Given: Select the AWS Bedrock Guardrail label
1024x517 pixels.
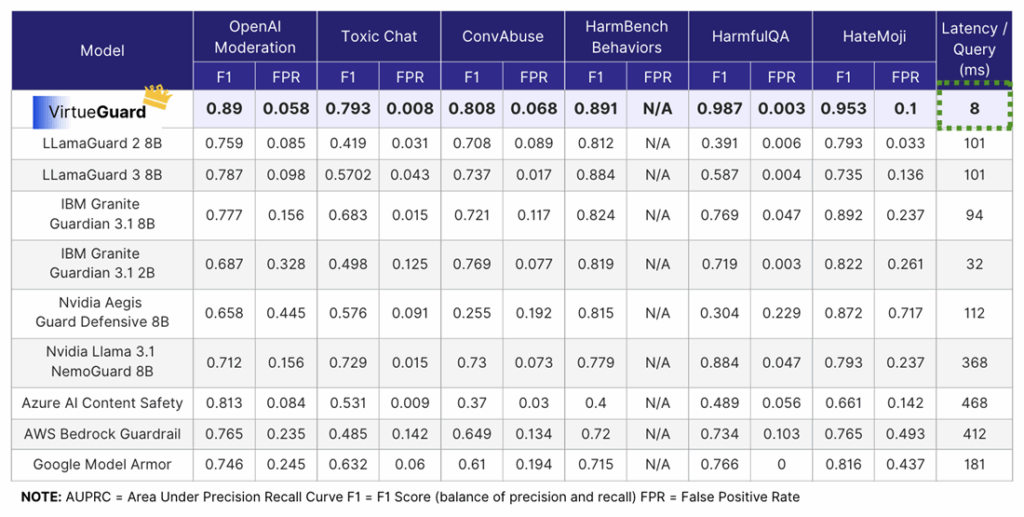Looking at the screenshot, I should (x=103, y=434).
